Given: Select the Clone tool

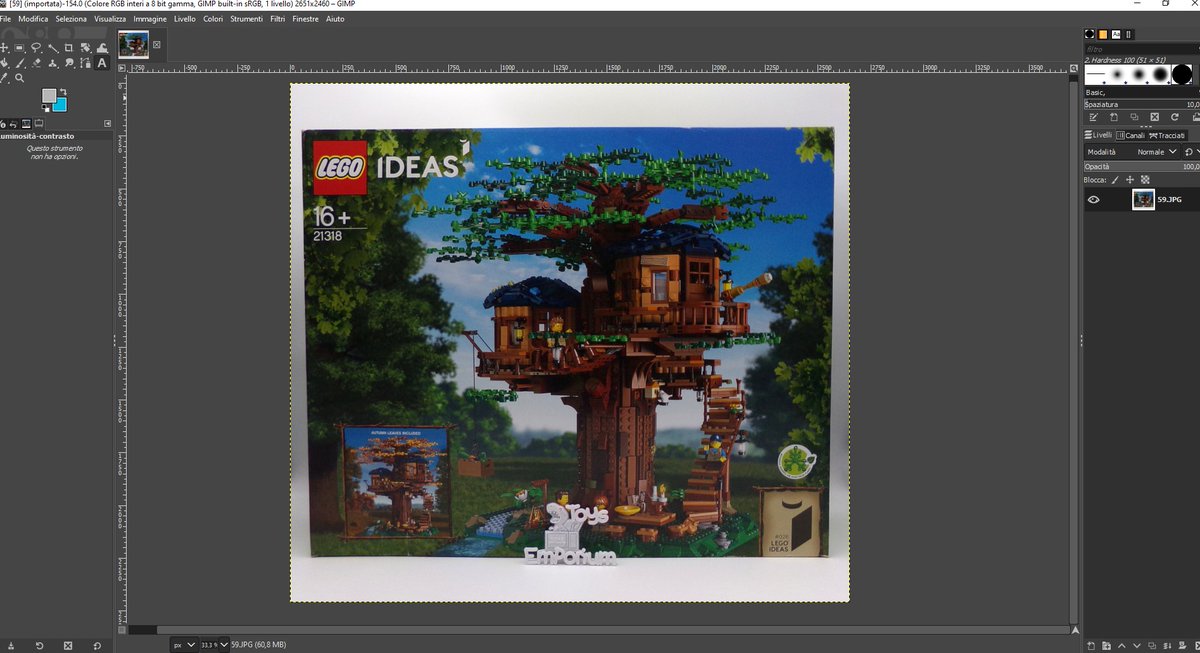Looking at the screenshot, I should 53,63.
